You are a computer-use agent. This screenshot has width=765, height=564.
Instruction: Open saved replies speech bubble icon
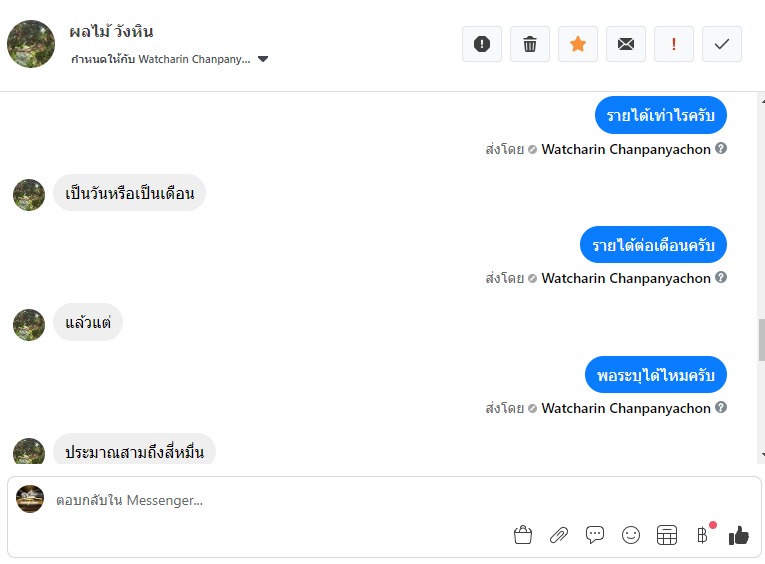pyautogui.click(x=595, y=535)
